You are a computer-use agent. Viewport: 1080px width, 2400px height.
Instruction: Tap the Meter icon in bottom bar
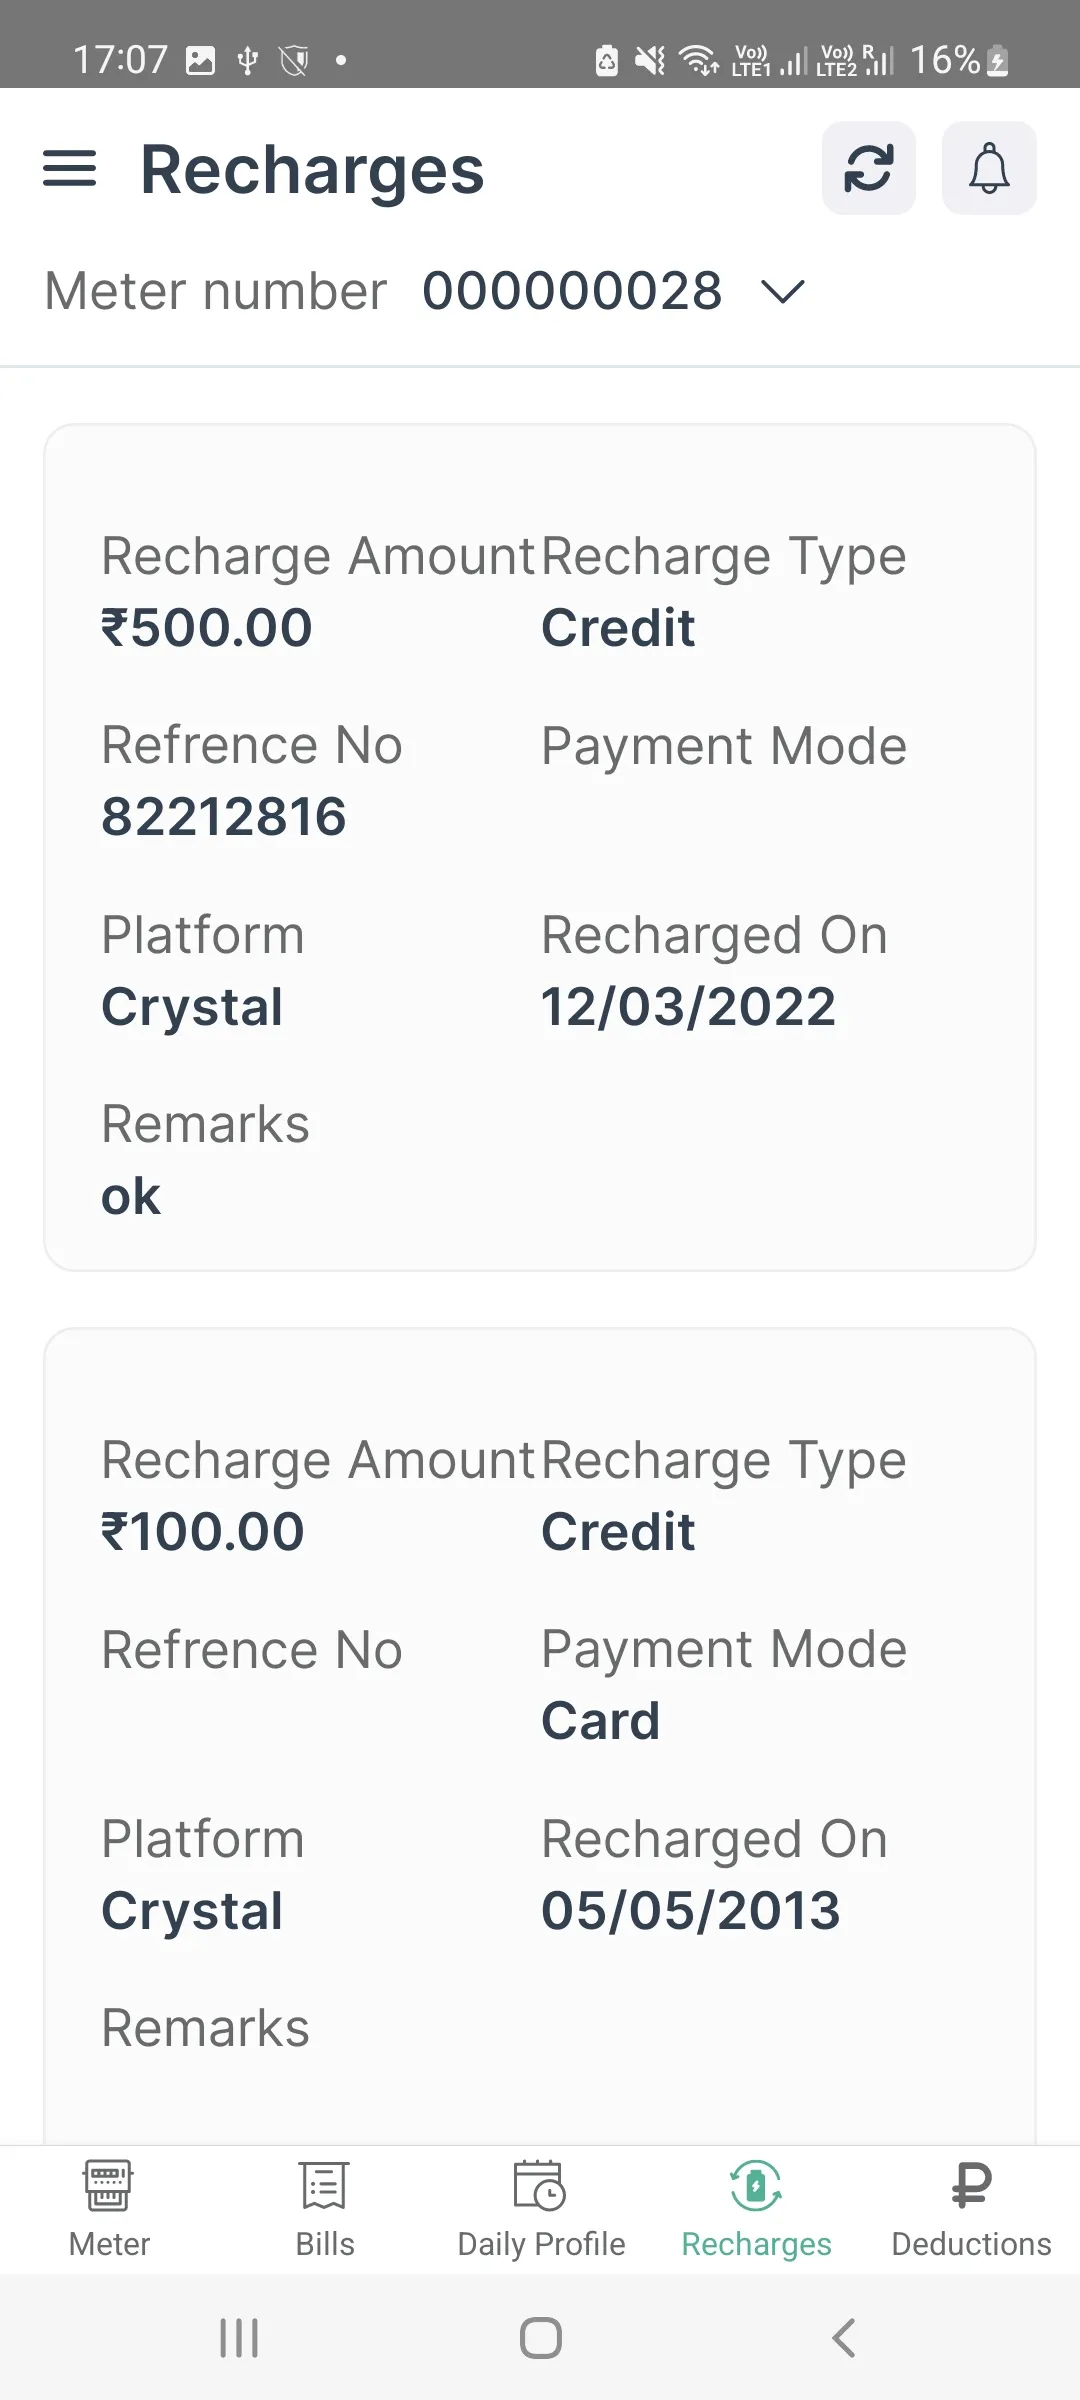[108, 2186]
